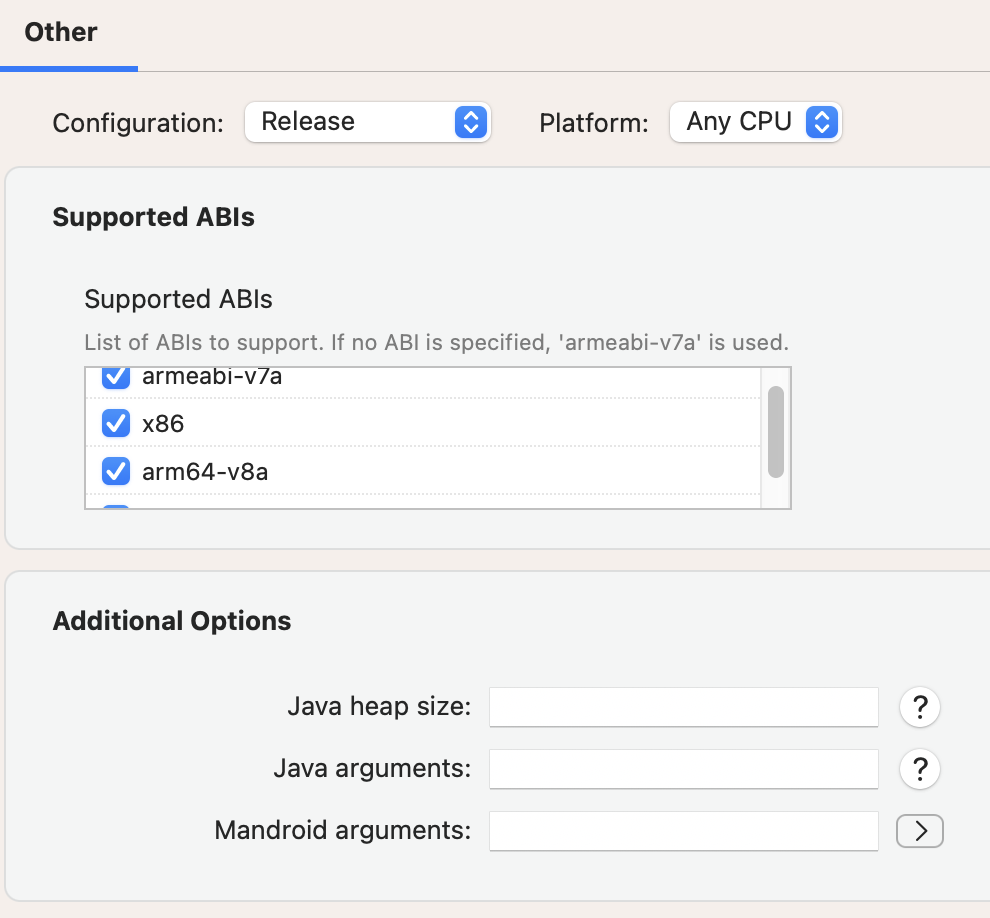Uncheck the armeabi-v7a ABI checkbox
The width and height of the screenshot is (990, 918).
(116, 377)
